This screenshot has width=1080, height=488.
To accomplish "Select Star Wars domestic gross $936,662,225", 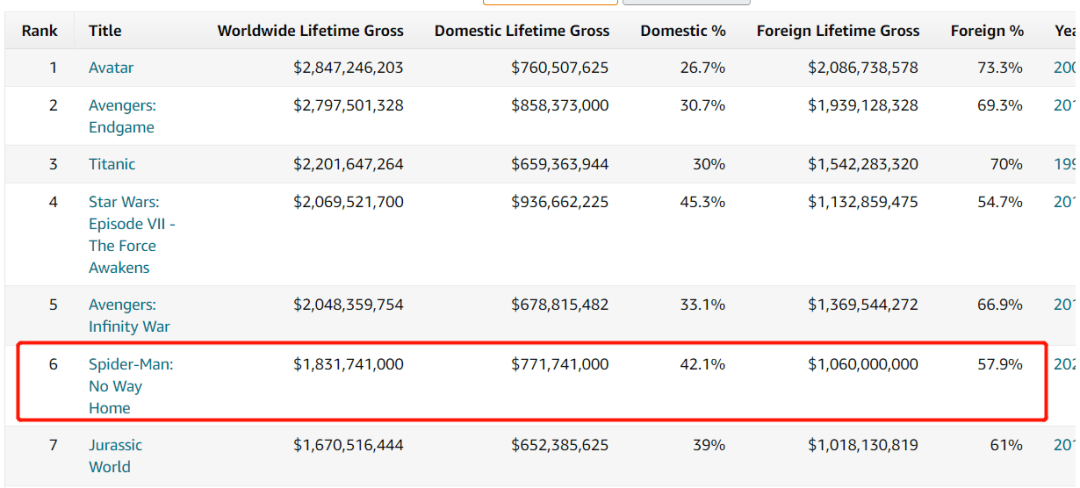I will (560, 202).
